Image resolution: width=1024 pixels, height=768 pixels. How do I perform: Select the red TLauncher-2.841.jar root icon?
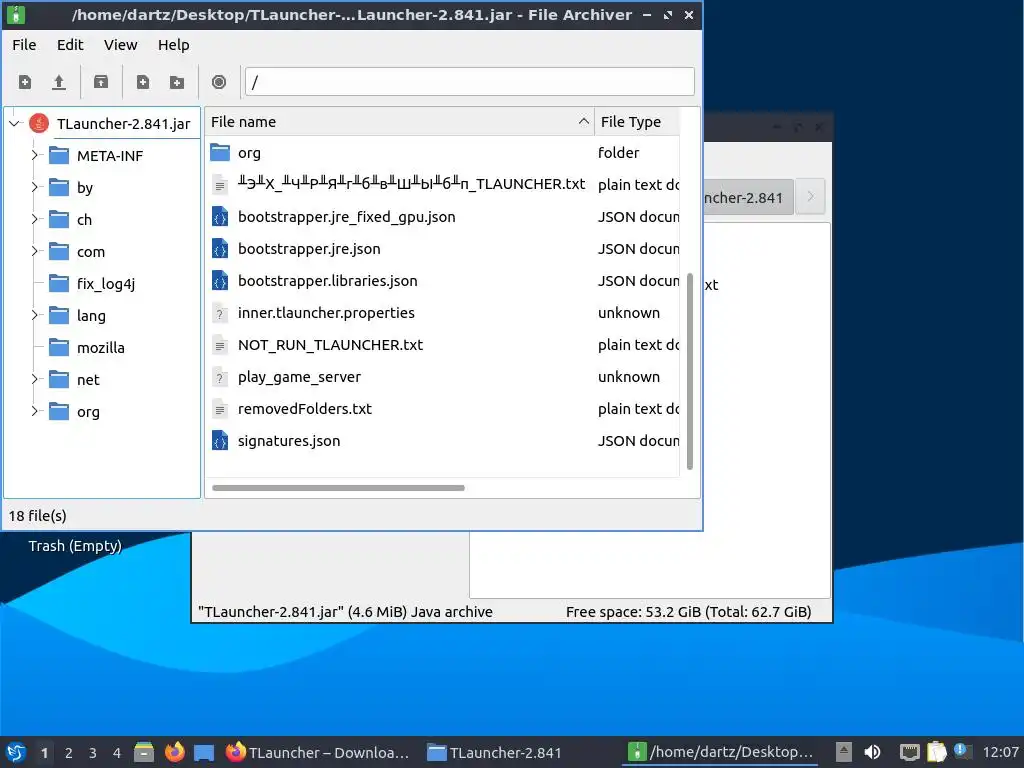(39, 123)
